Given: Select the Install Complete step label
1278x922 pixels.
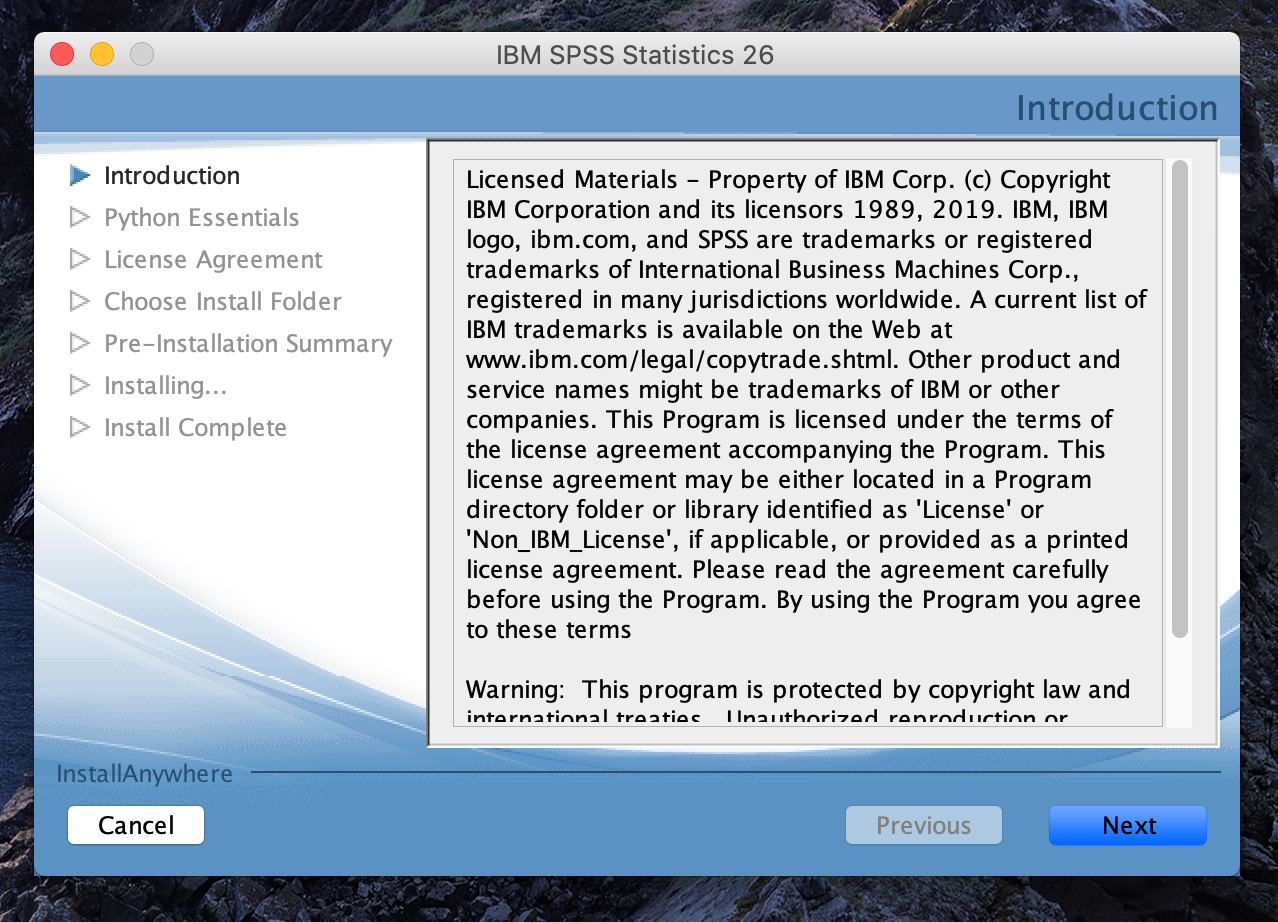Looking at the screenshot, I should click(195, 428).
